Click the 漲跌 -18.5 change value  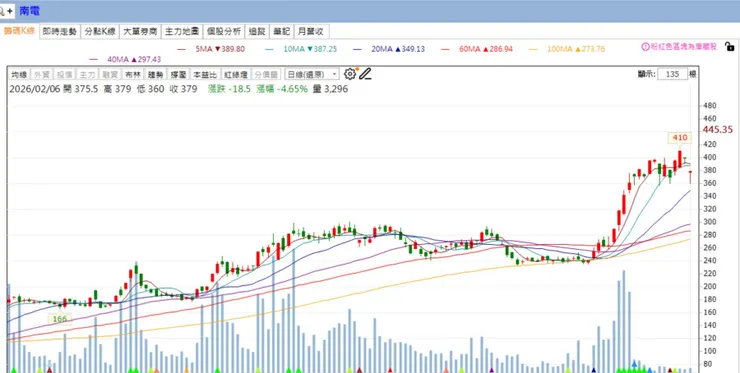[230, 89]
